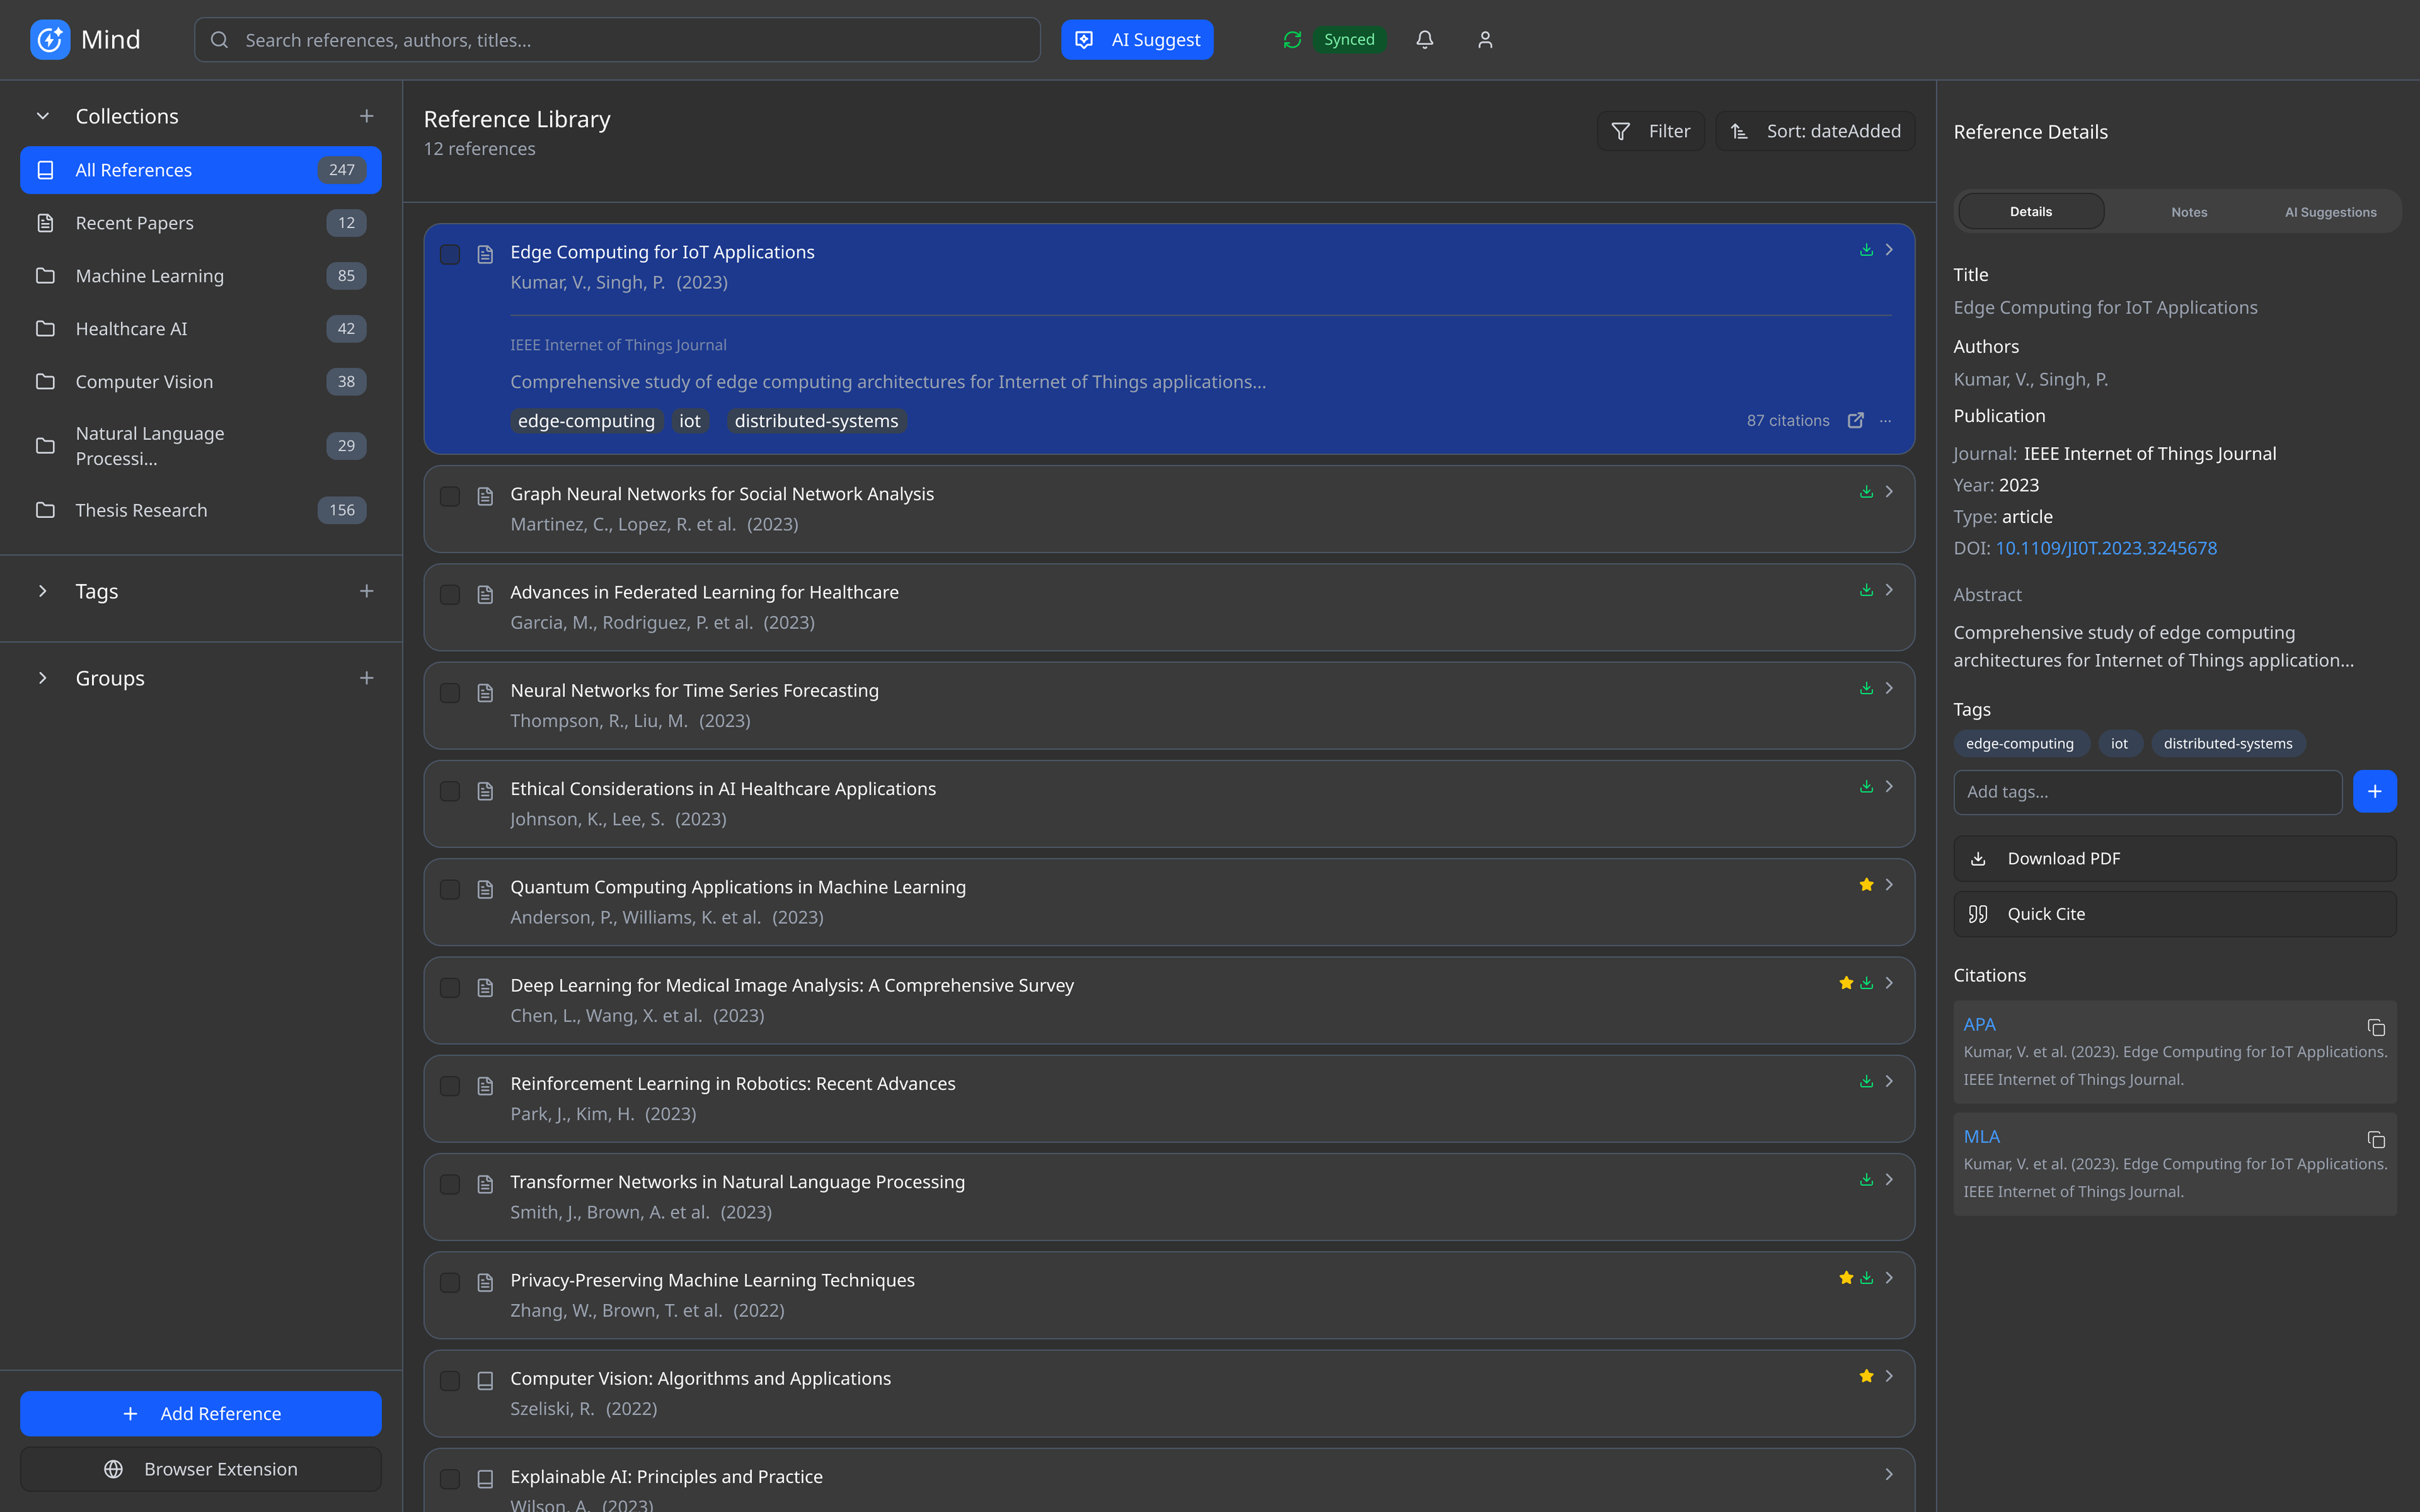Screen dimensions: 2420x1512
Task: Click the Add Reference button
Action: (201, 1413)
